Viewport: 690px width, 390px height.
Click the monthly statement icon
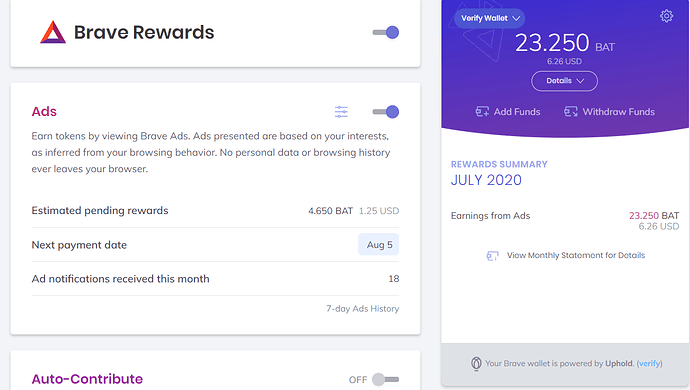coord(492,256)
